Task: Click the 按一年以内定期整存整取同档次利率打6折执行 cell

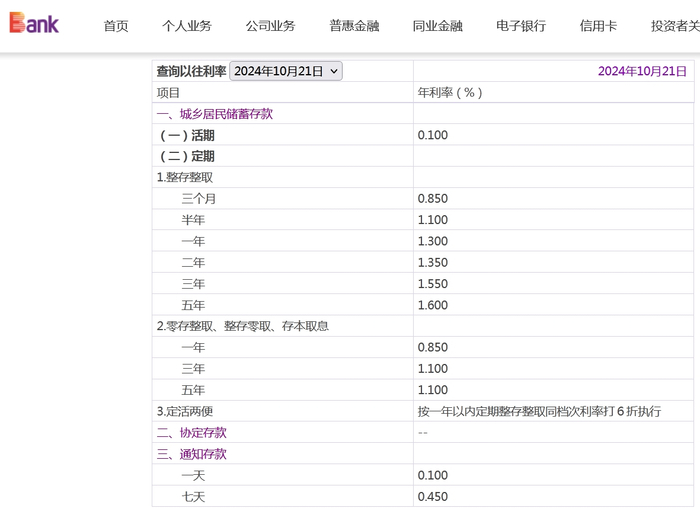Action: (x=539, y=412)
